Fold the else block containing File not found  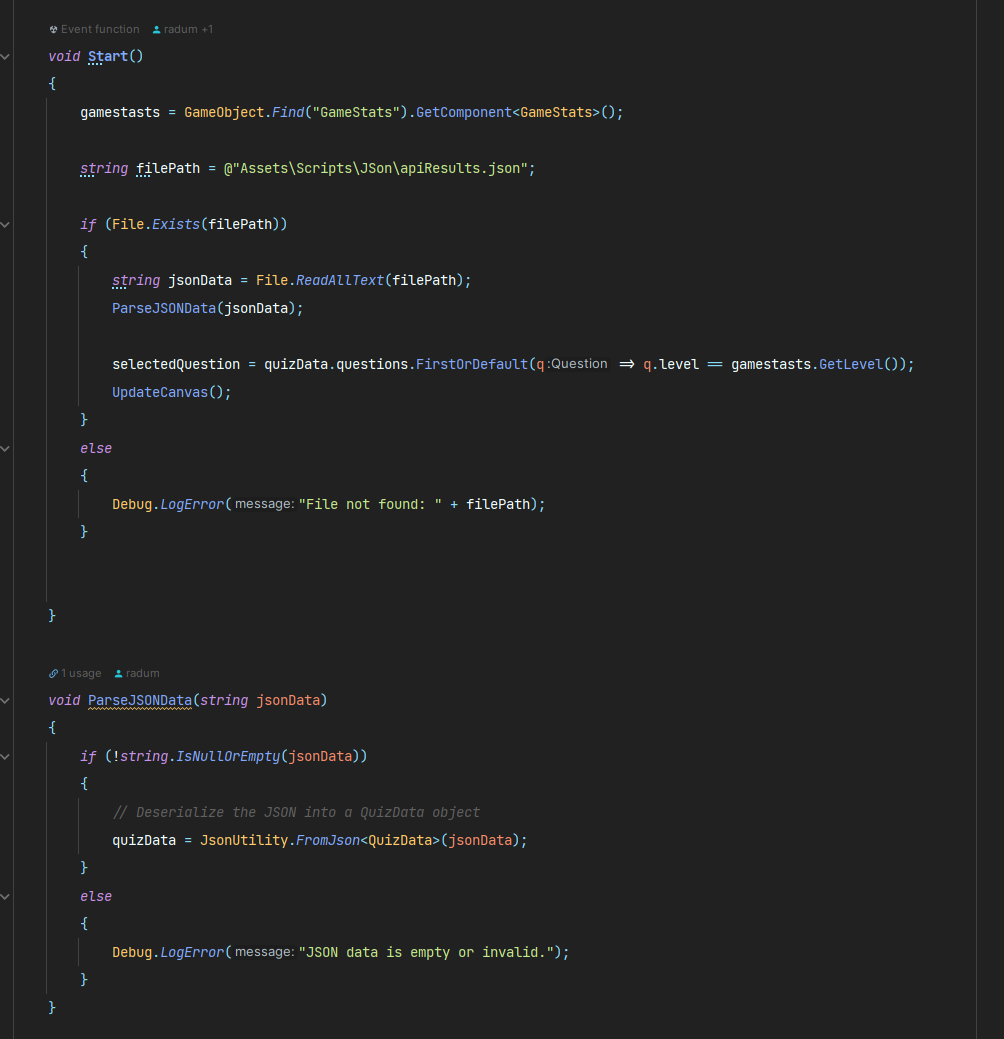tap(5, 449)
